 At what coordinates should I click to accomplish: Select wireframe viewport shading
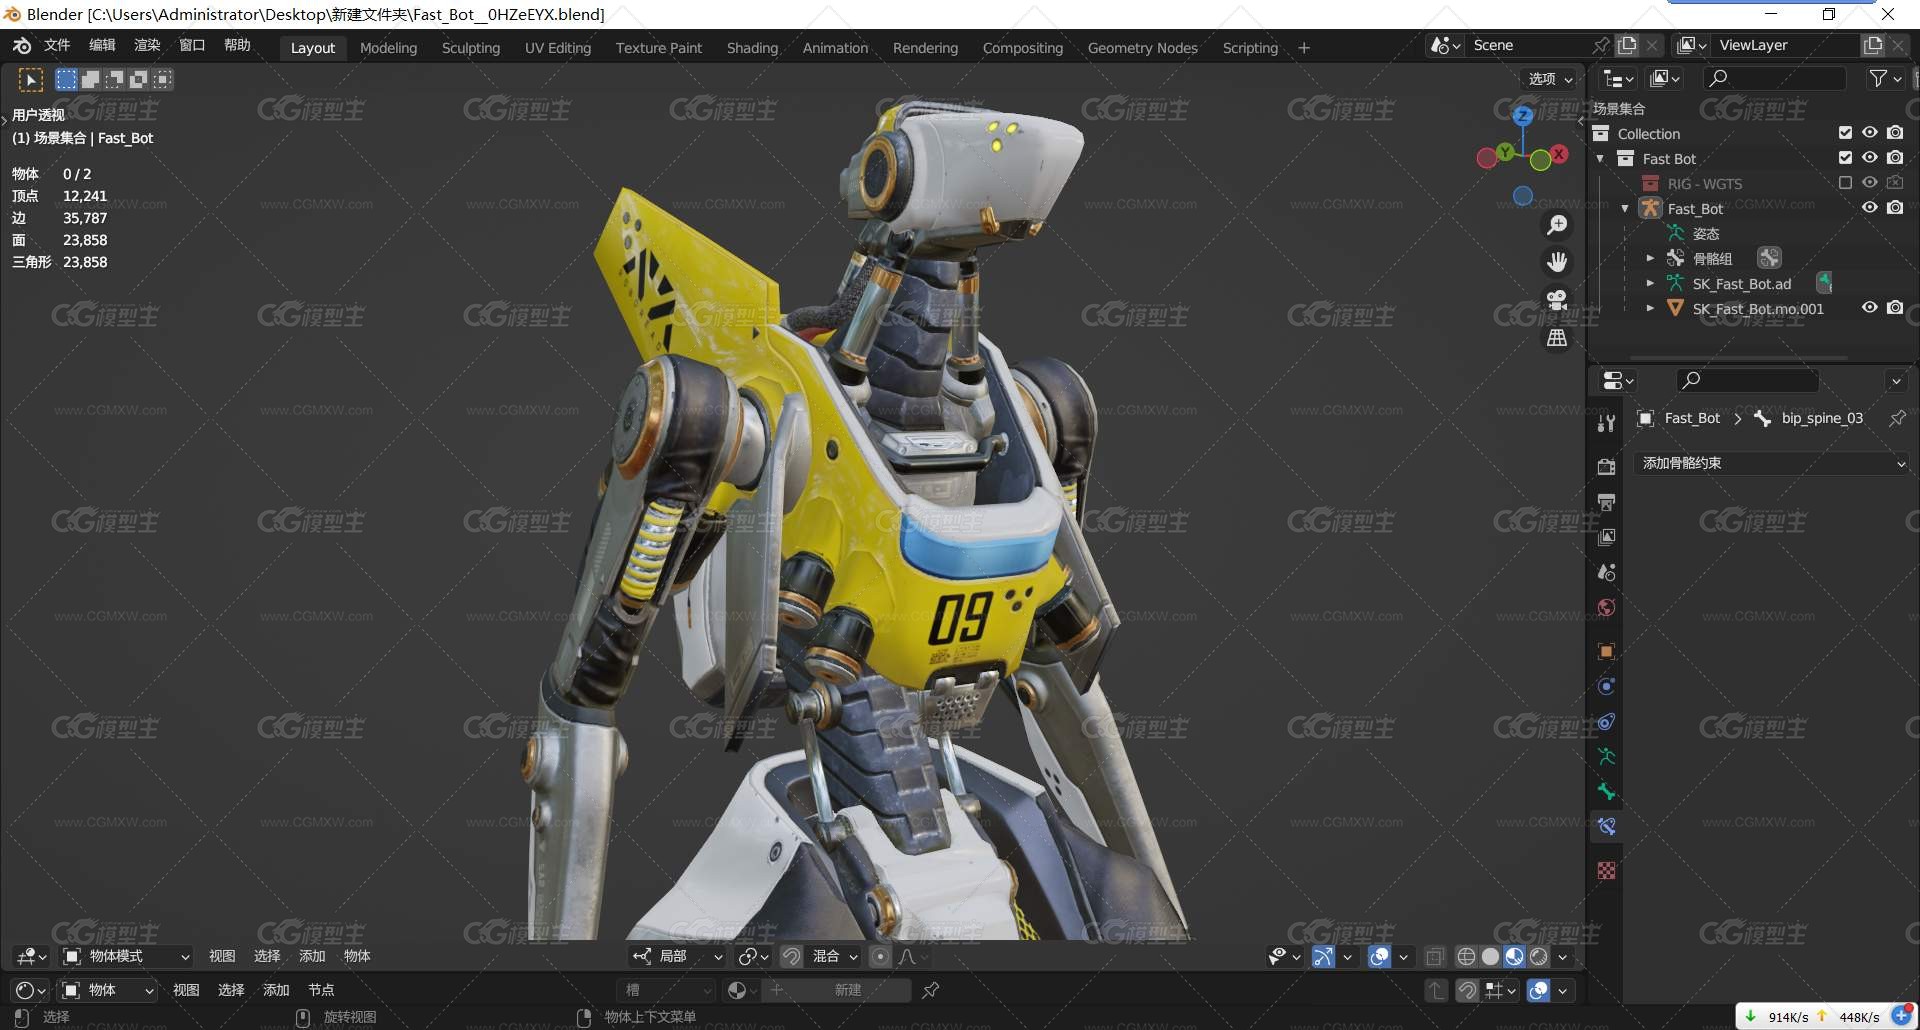click(x=1466, y=957)
